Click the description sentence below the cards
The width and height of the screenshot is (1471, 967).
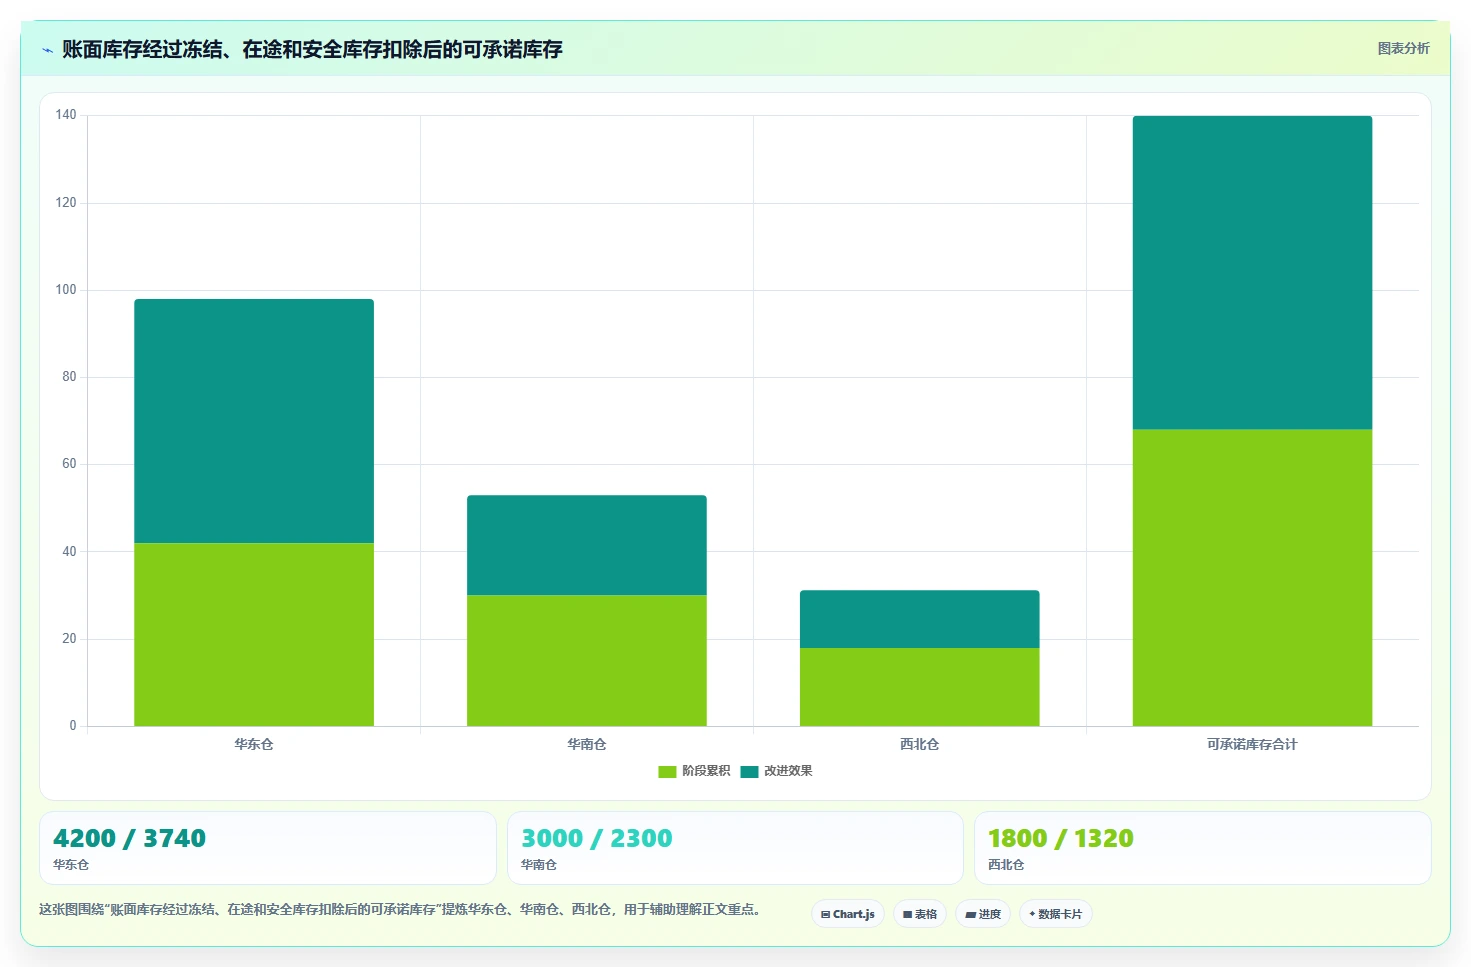(402, 910)
